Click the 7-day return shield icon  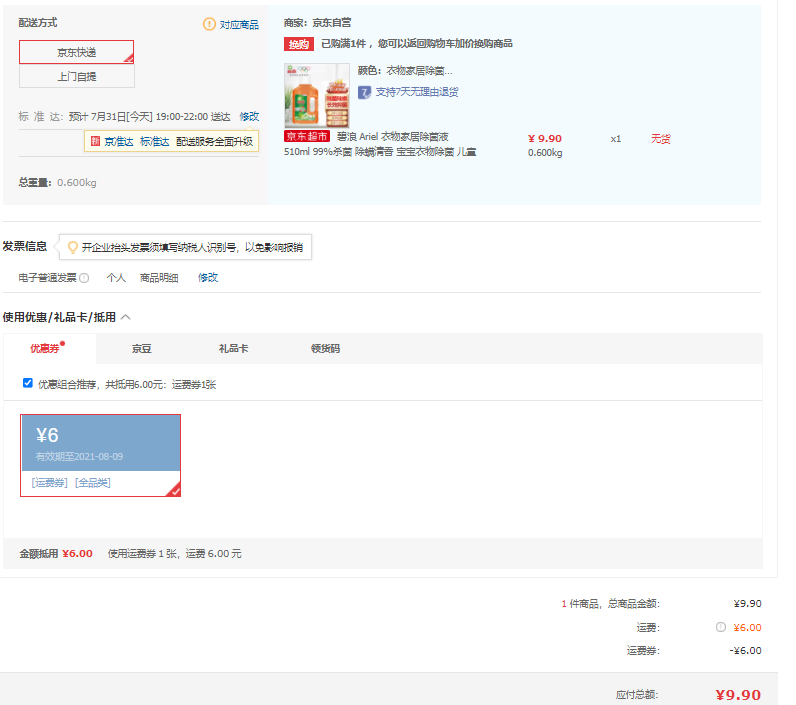(364, 92)
